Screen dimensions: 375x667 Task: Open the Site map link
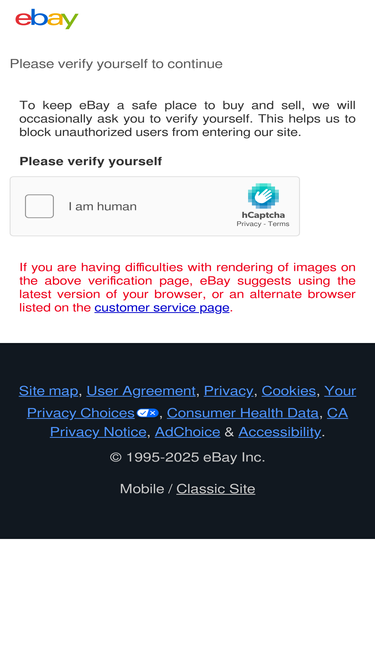(48, 391)
